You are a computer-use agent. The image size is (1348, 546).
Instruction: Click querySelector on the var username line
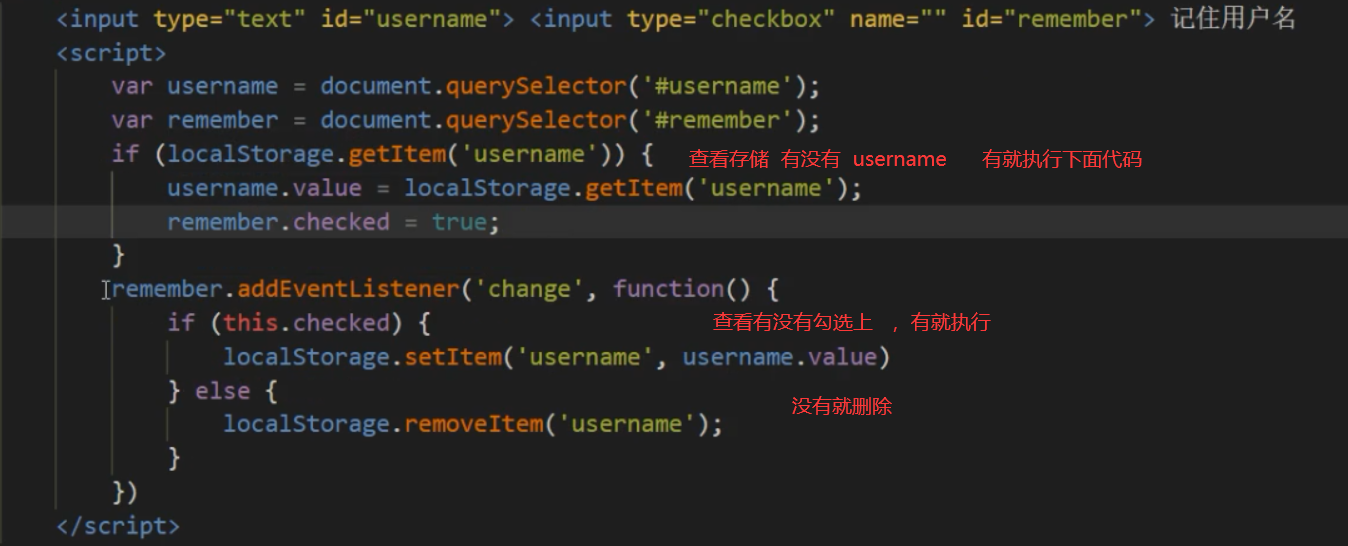pyautogui.click(x=536, y=86)
